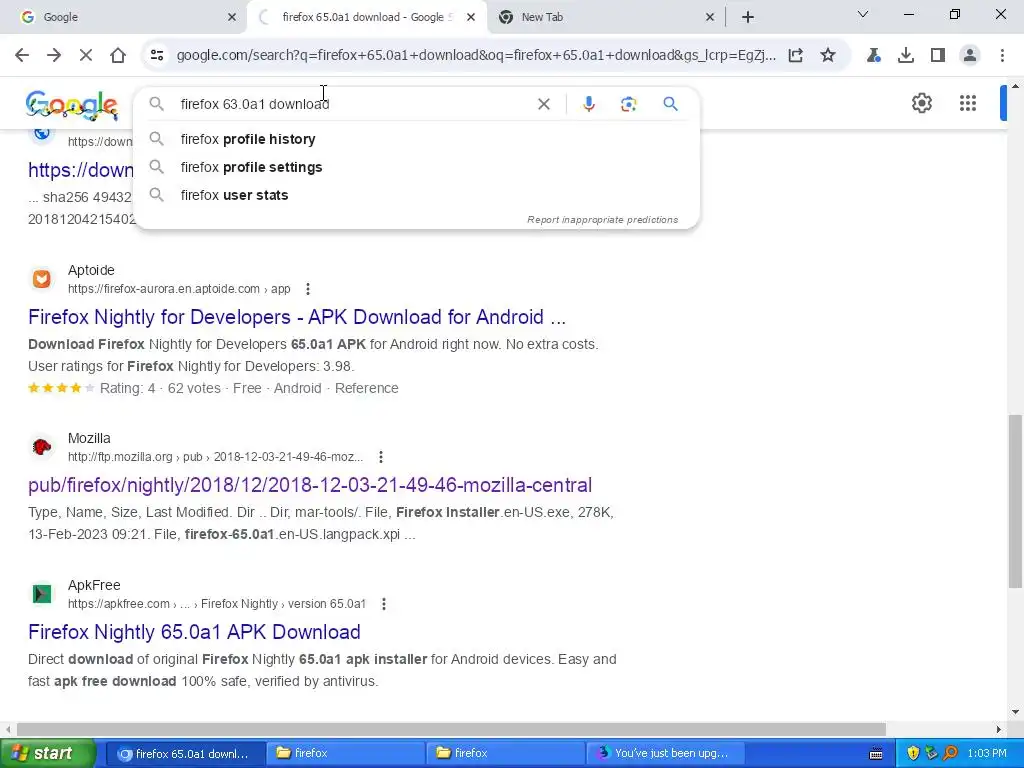Open the mozilla-central nightly pub link
The image size is (1024, 768).
[310, 485]
